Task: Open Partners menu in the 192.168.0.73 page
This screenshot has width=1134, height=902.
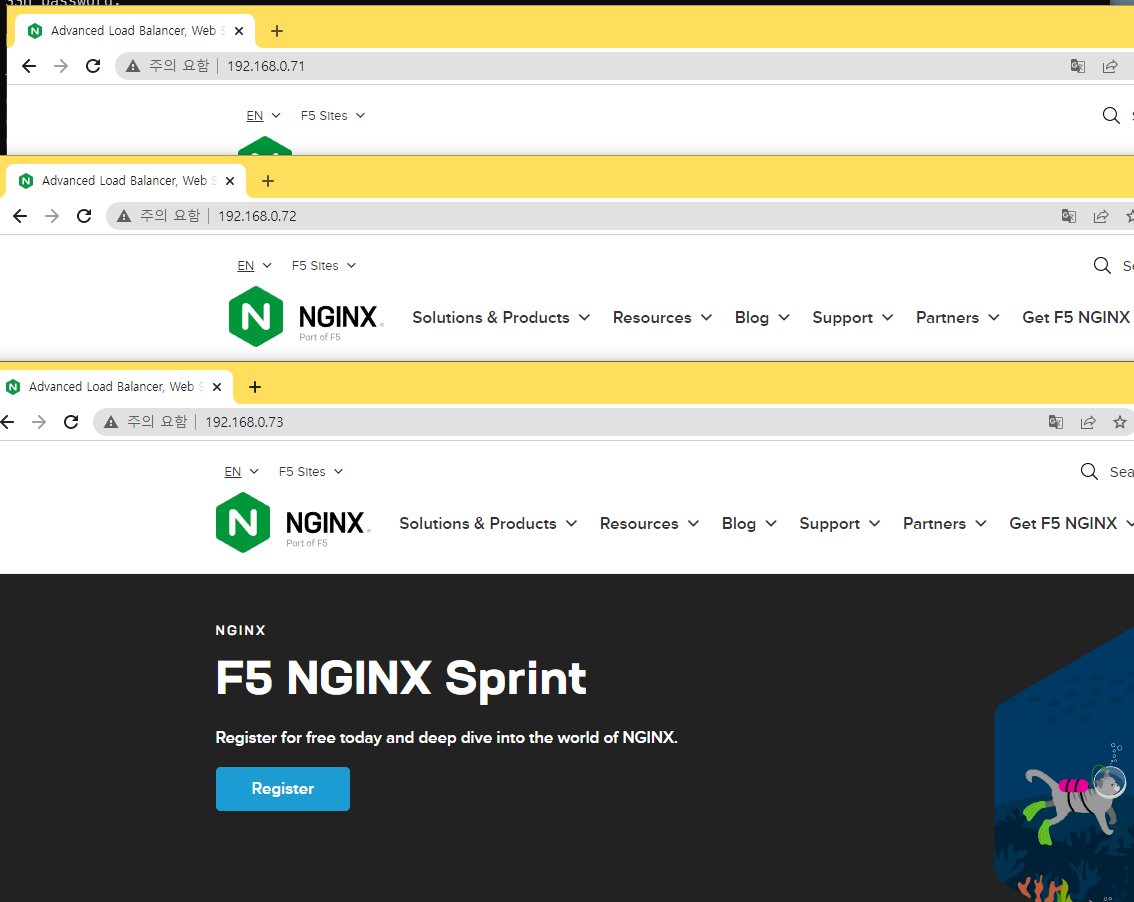Action: point(945,524)
